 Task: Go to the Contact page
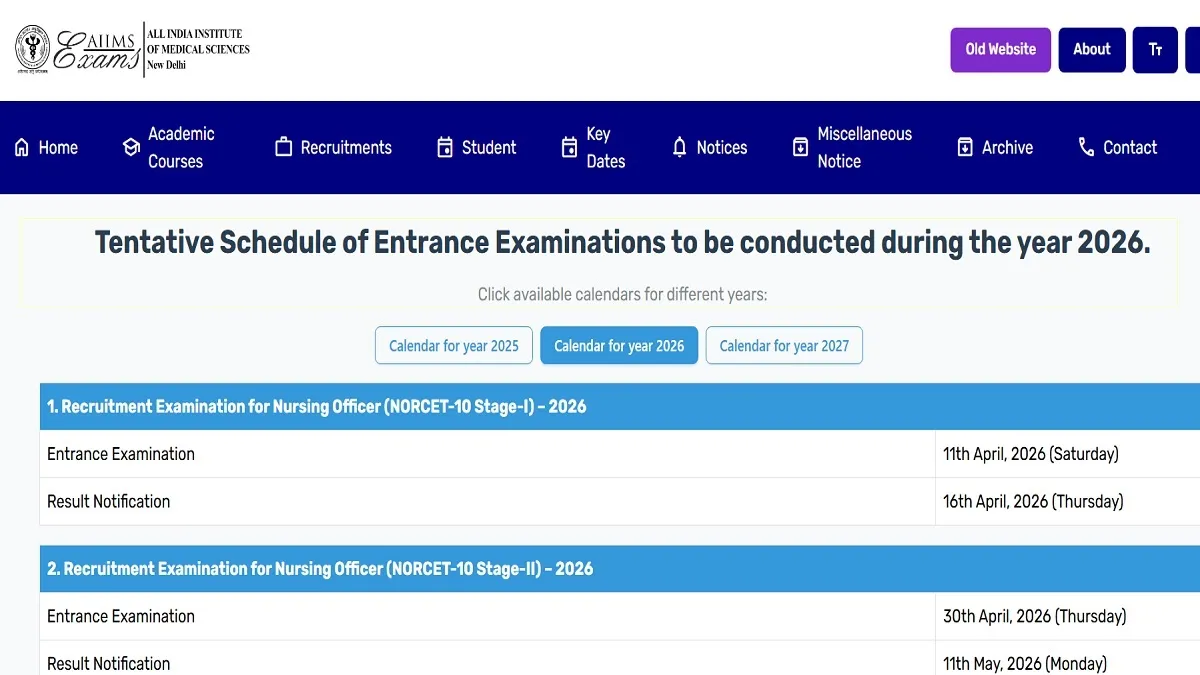click(1129, 148)
